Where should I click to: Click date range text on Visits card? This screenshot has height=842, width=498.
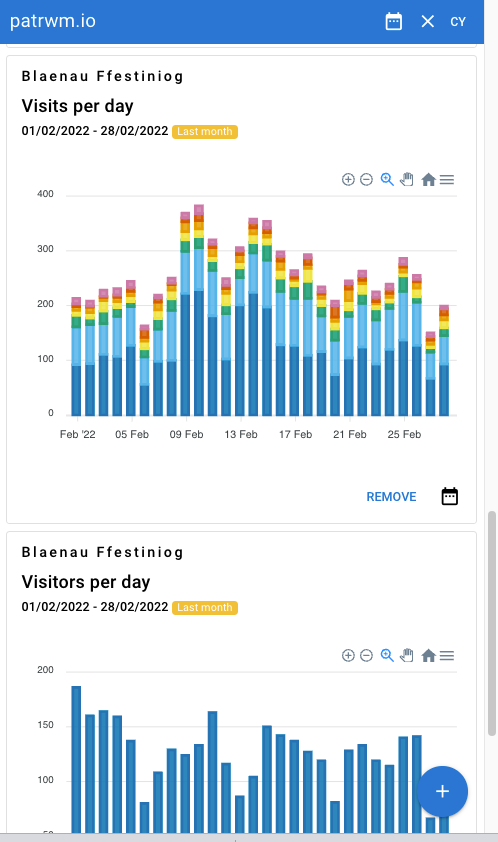point(95,131)
